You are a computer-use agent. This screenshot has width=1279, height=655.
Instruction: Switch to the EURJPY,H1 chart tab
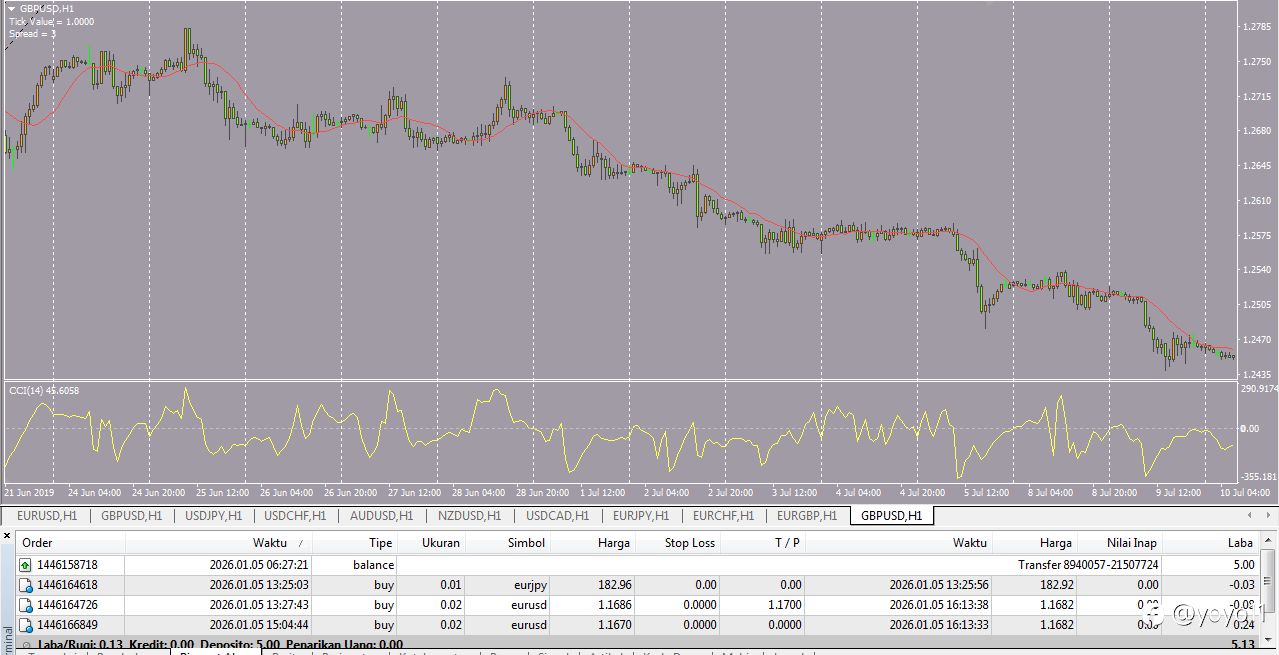(643, 516)
